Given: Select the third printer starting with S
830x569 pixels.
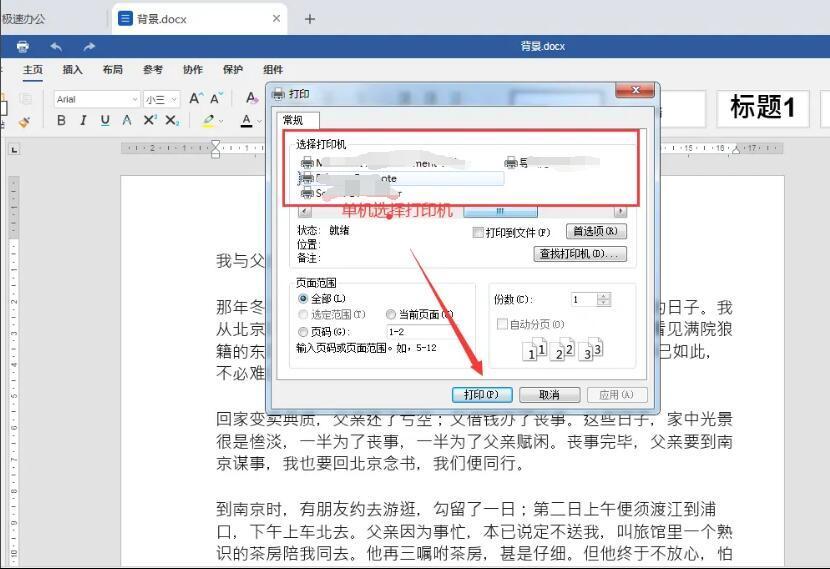Looking at the screenshot, I should click(x=351, y=193).
